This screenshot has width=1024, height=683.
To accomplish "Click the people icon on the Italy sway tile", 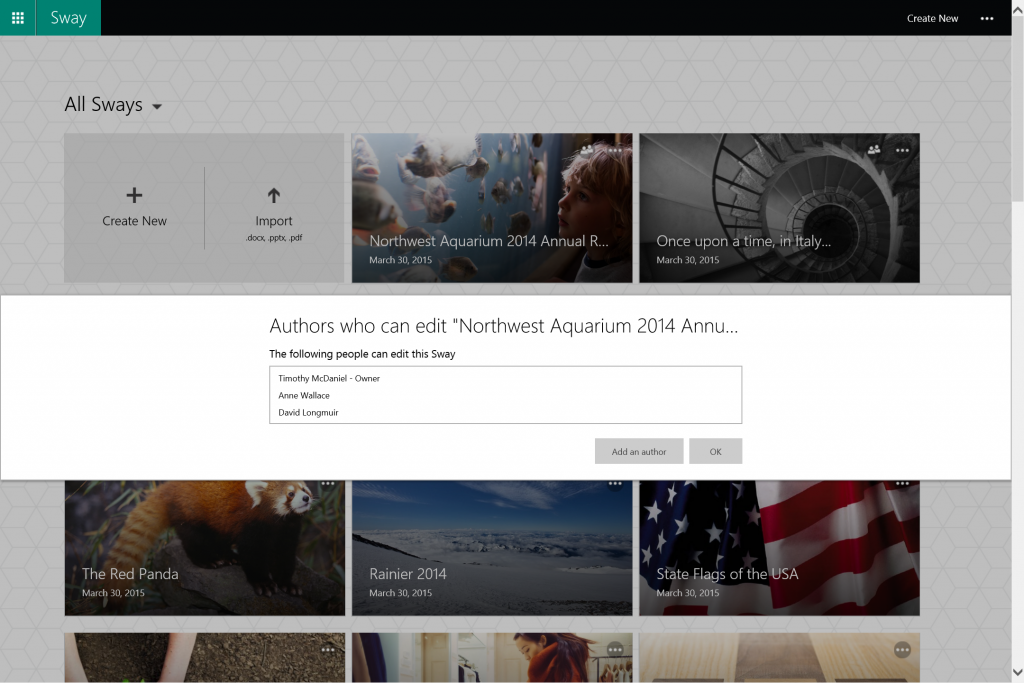I will [875, 149].
